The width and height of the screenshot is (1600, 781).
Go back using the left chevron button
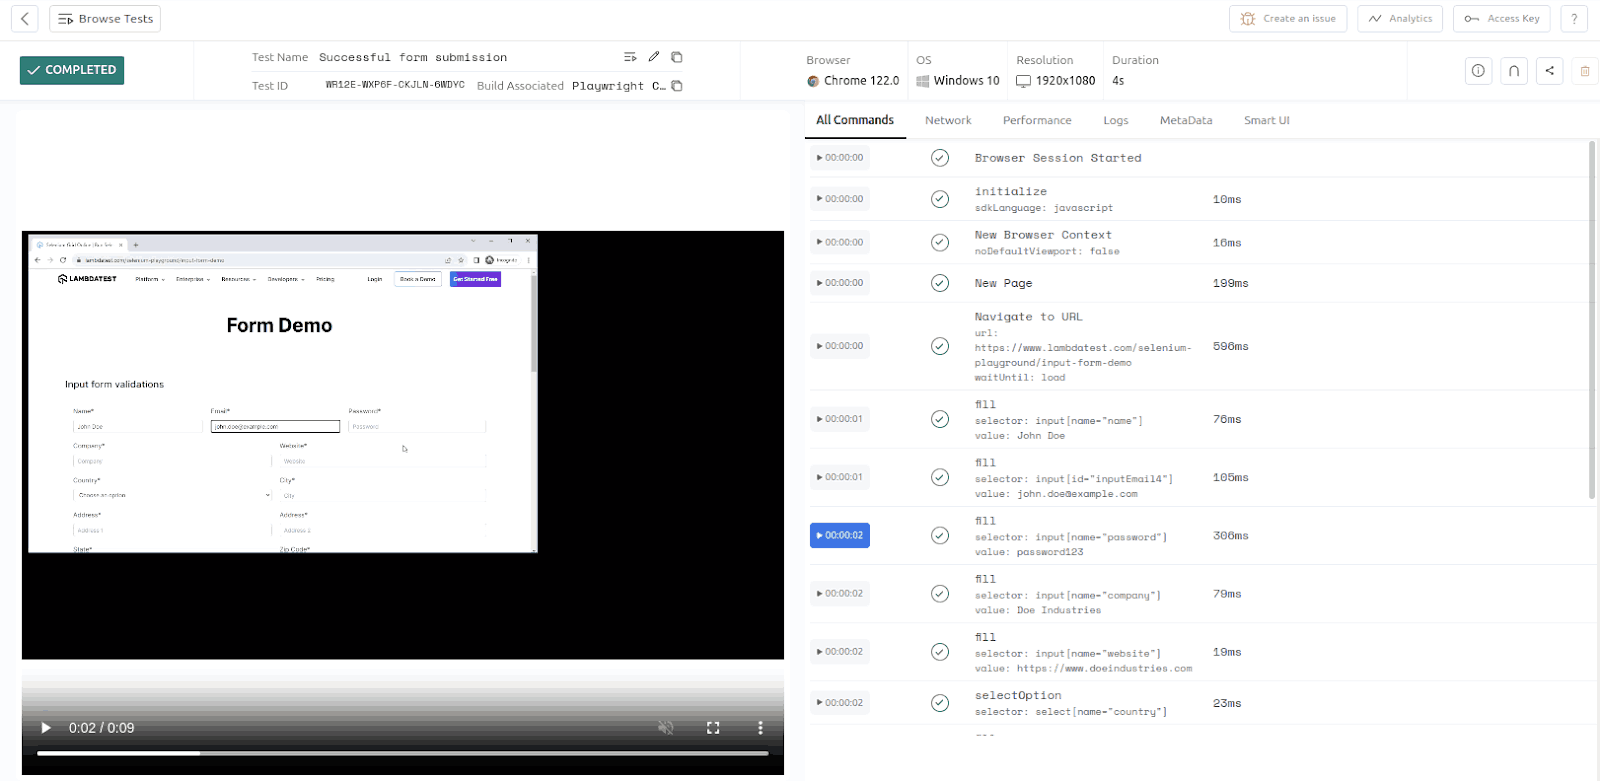(x=25, y=18)
